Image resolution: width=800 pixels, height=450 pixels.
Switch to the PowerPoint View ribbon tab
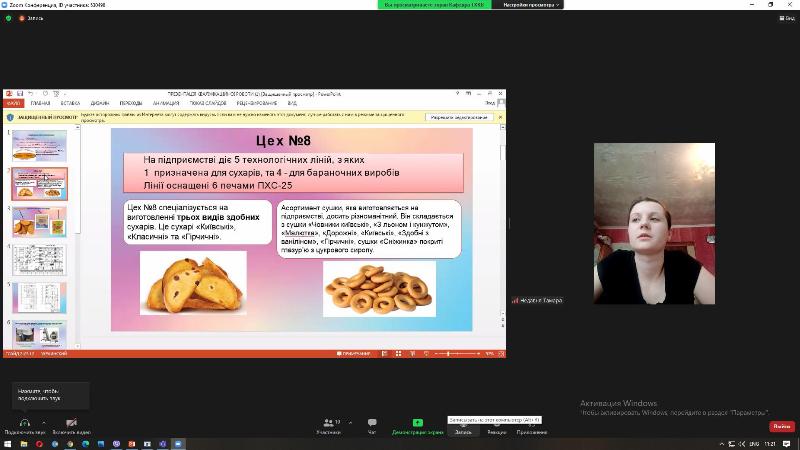coord(292,103)
